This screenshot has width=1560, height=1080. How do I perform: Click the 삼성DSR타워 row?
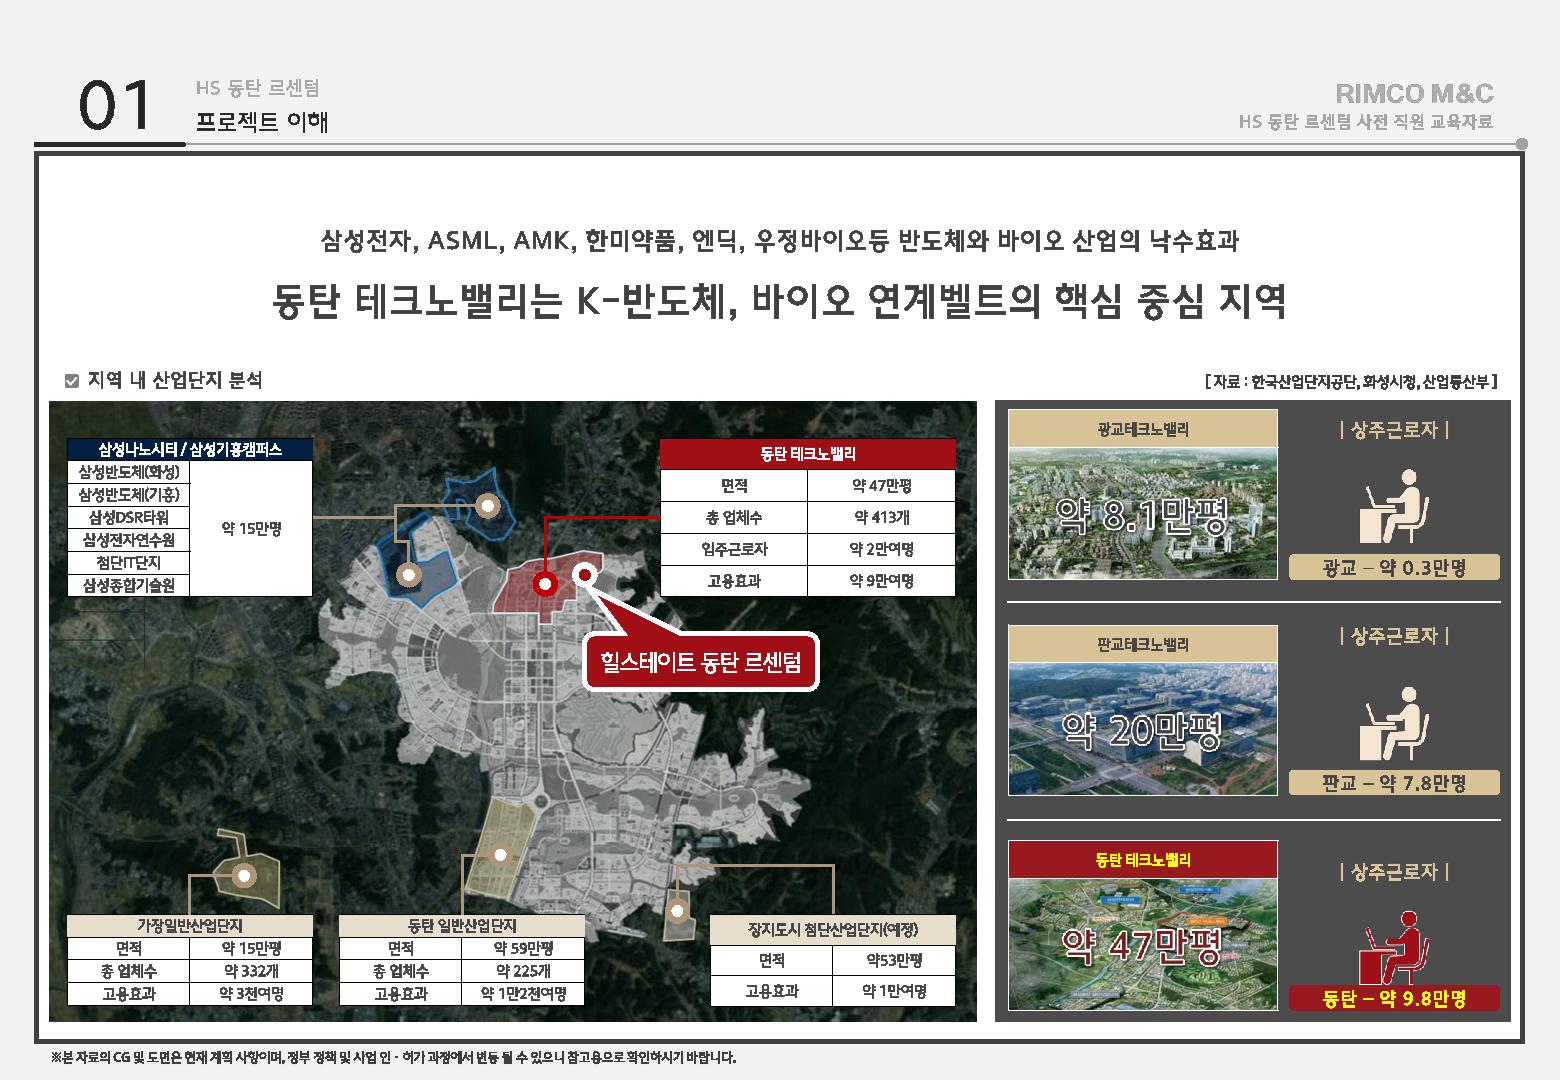pyautogui.click(x=129, y=517)
